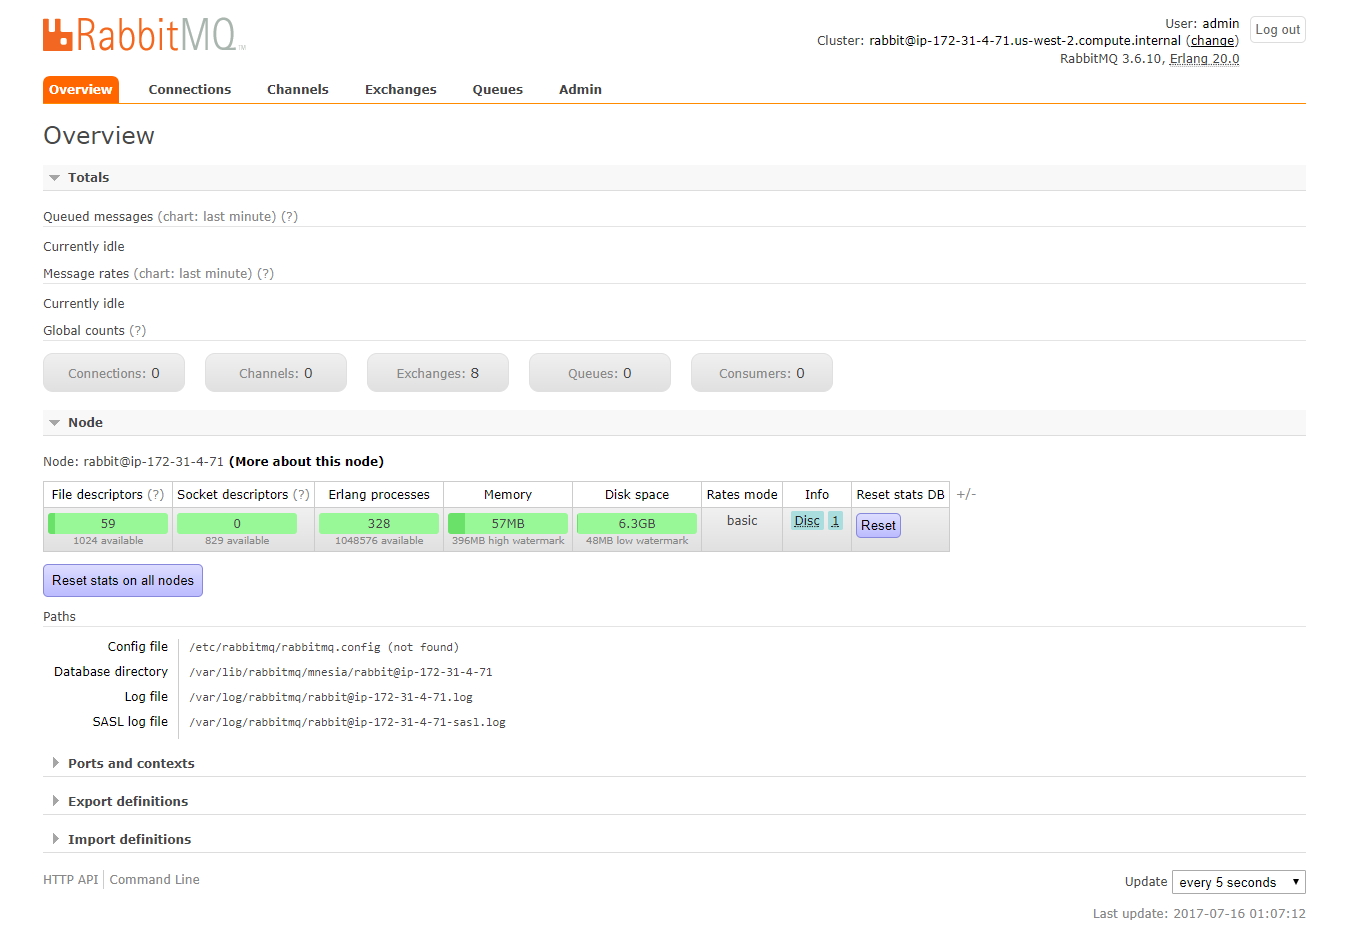Open the HTTP API link
The height and width of the screenshot is (948, 1349).
tap(70, 879)
